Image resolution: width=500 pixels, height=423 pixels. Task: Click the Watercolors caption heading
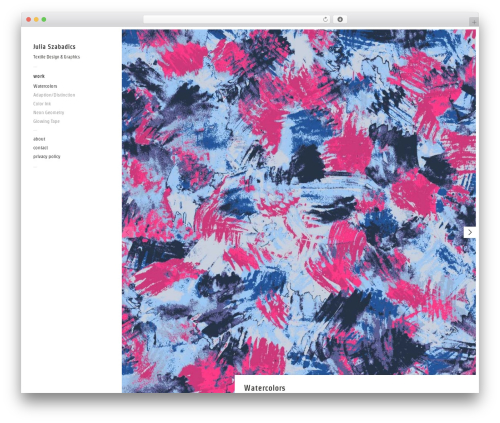click(x=265, y=388)
